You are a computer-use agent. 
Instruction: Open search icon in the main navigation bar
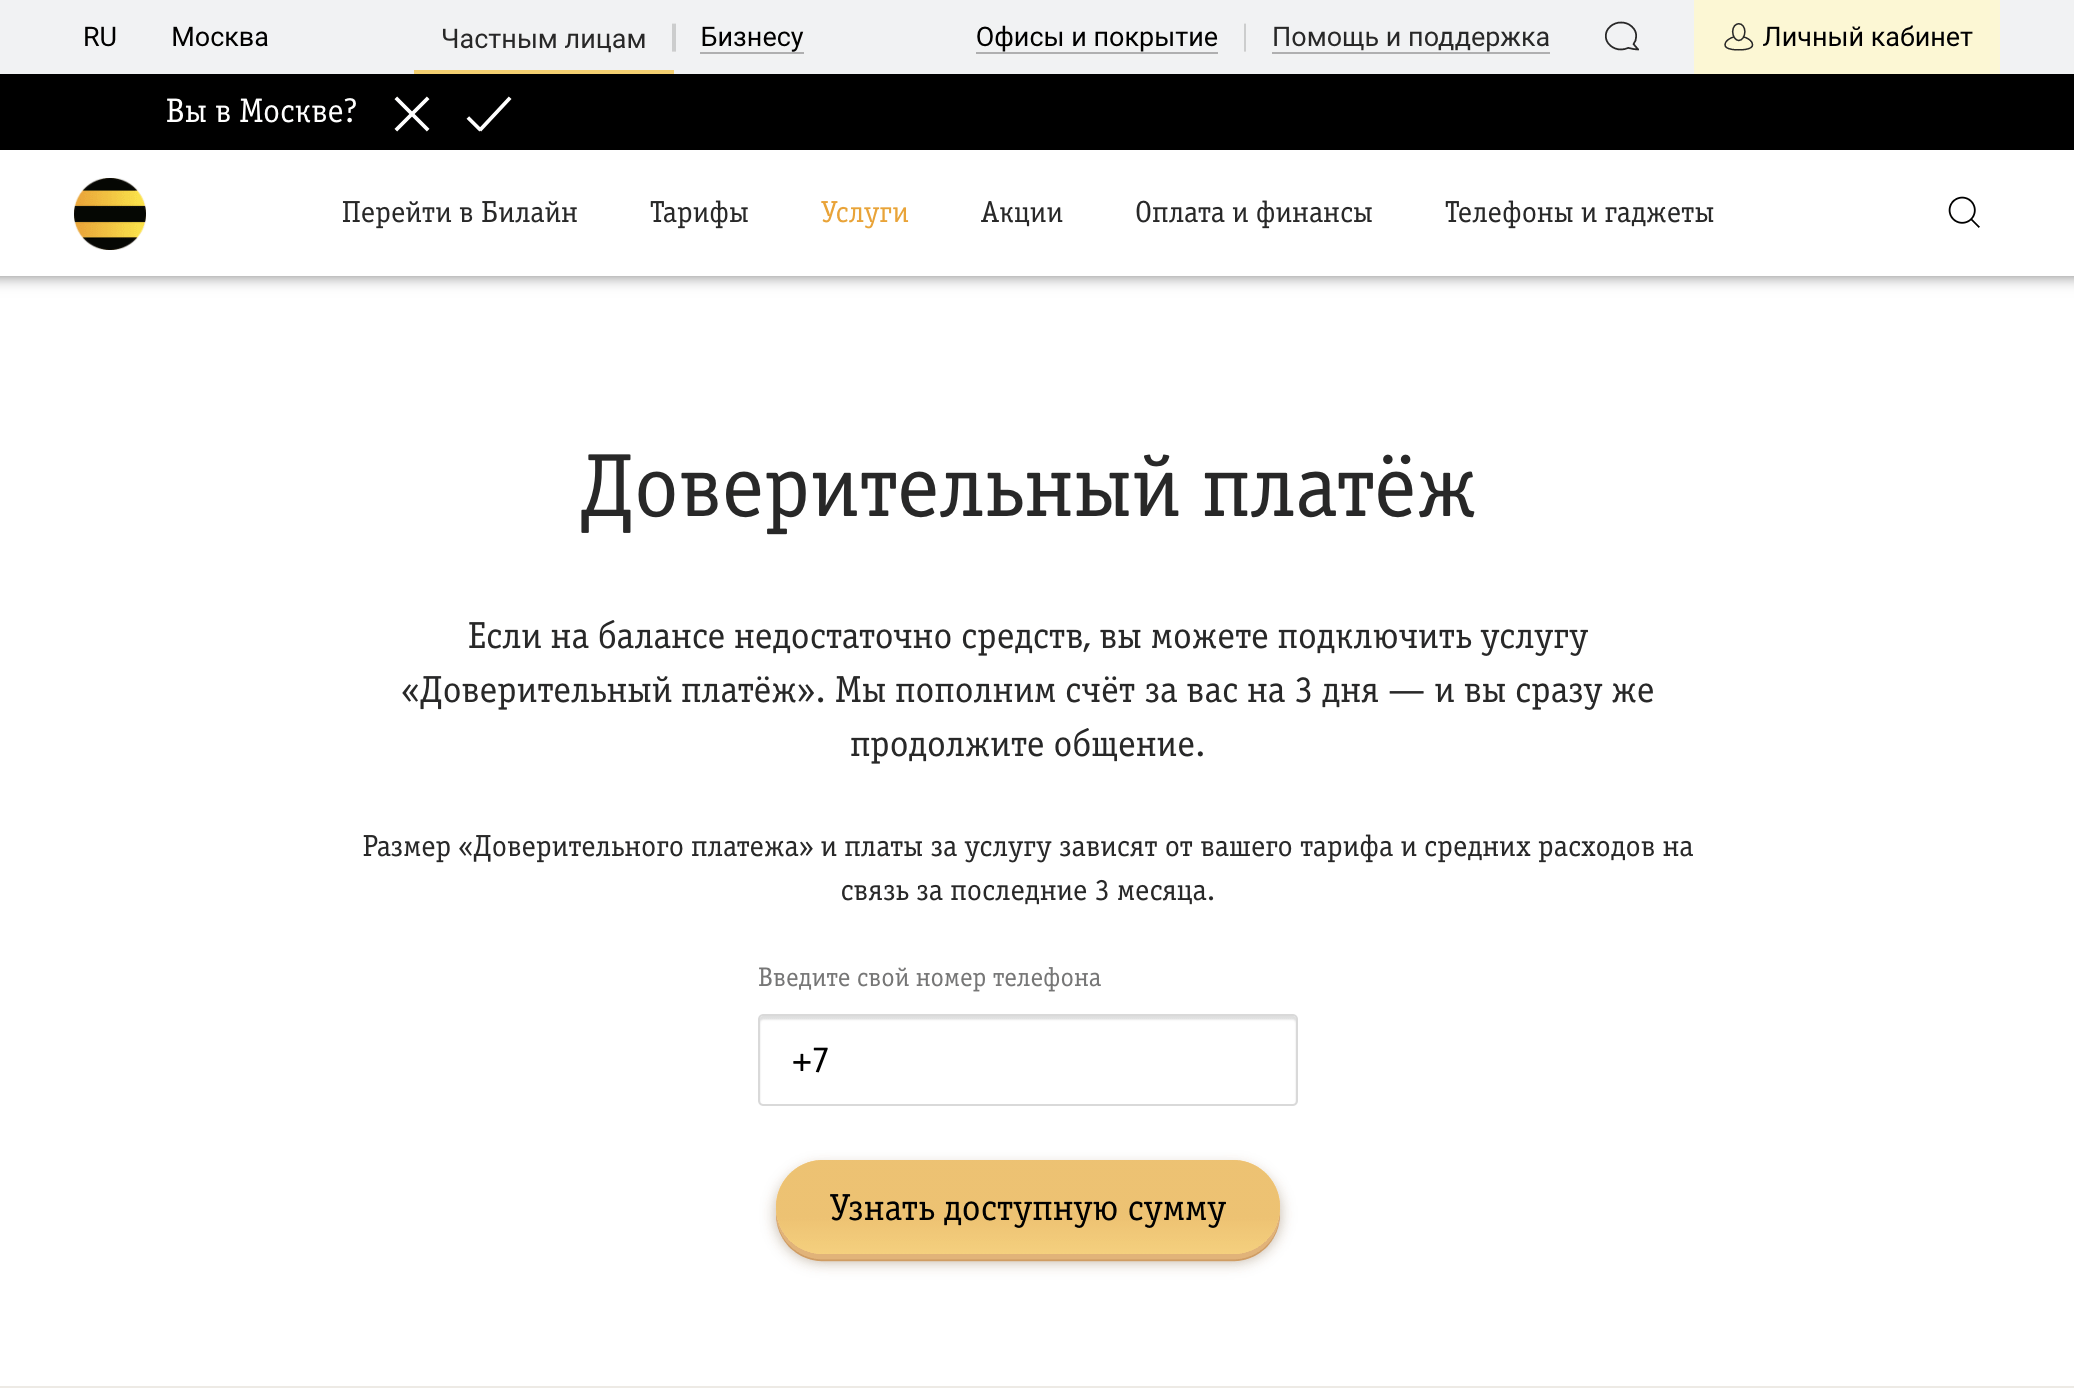tap(1963, 212)
